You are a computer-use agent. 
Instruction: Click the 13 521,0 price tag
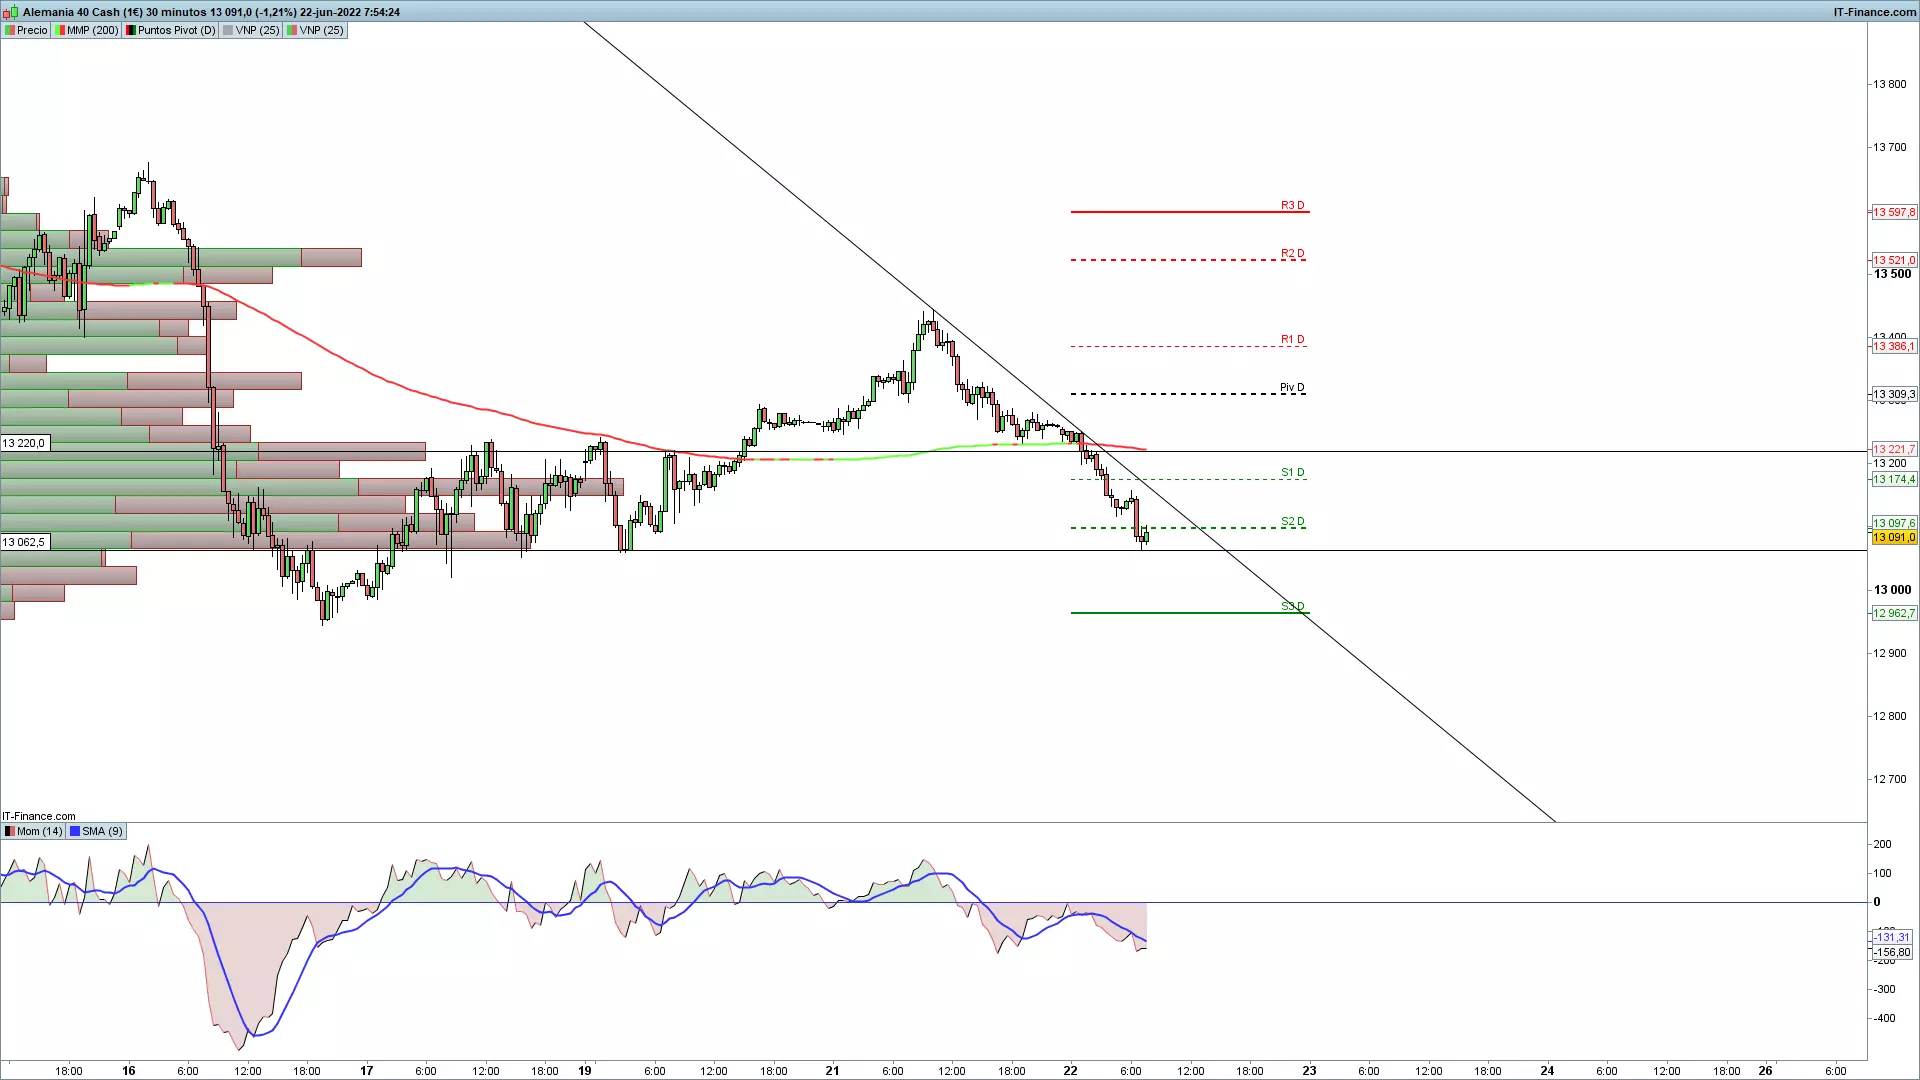point(1894,260)
